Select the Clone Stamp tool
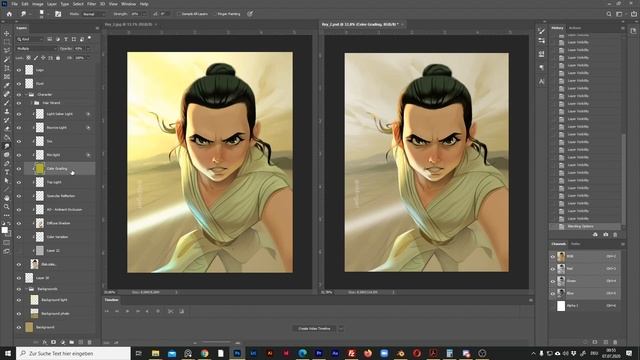This screenshot has height=360, width=640. click(7, 111)
